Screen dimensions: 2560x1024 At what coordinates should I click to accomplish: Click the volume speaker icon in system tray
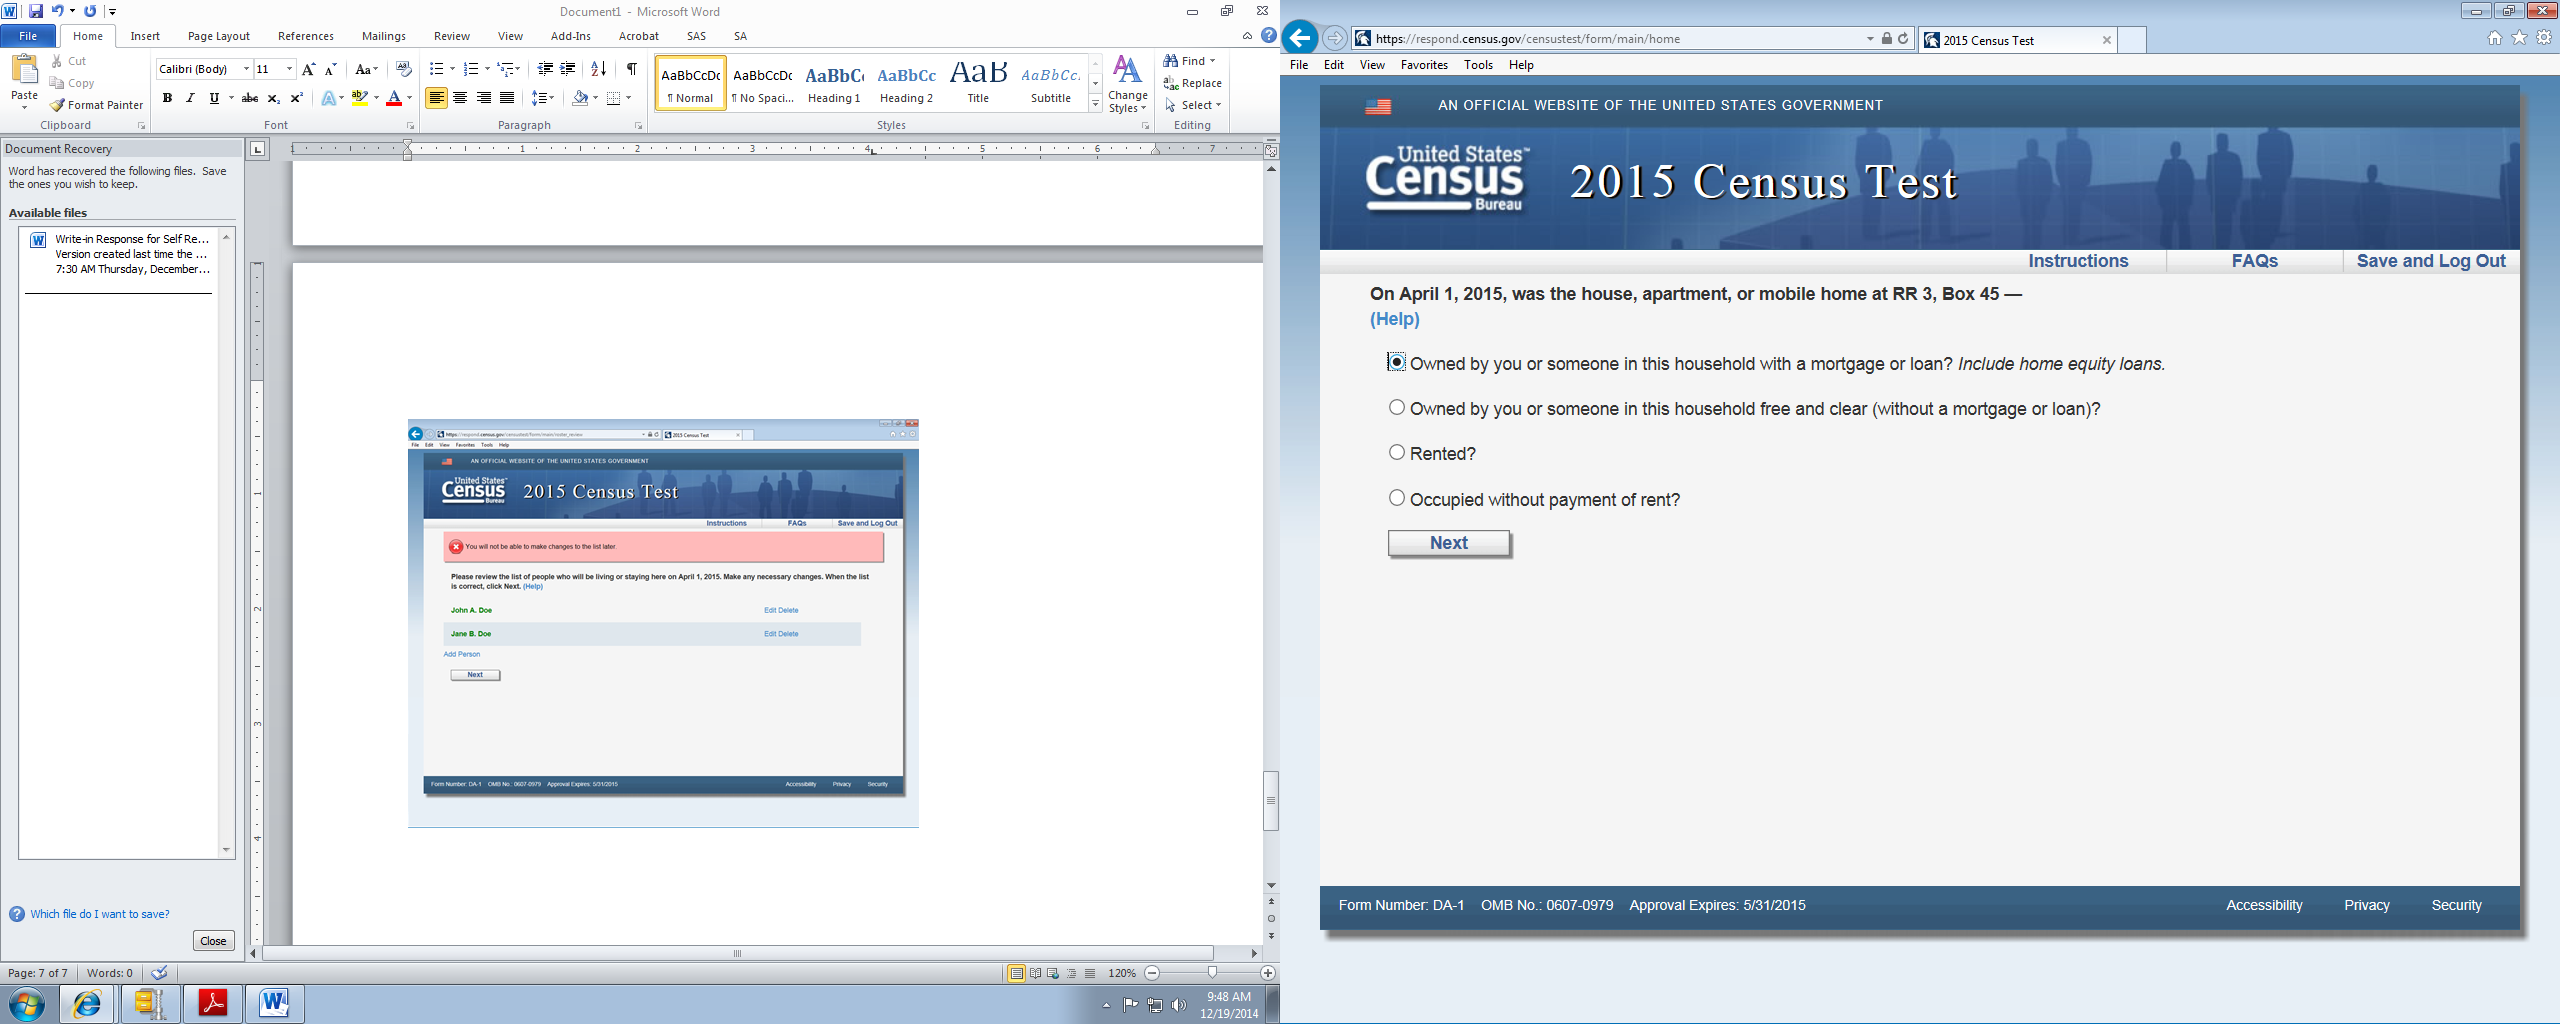tap(1179, 1005)
